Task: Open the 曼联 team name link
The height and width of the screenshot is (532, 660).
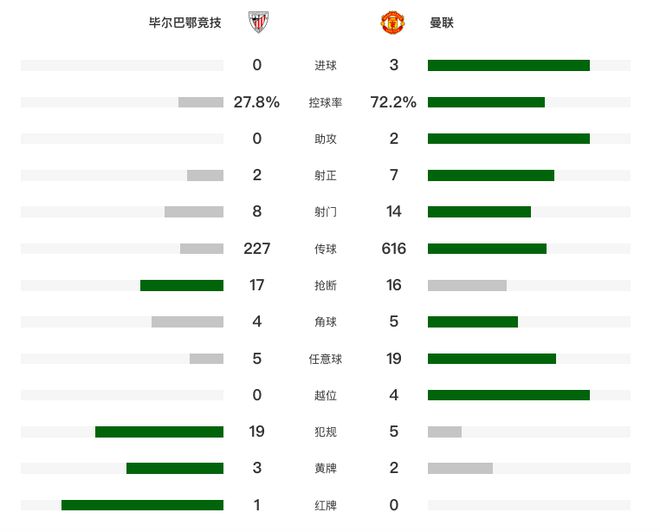Action: [441, 22]
